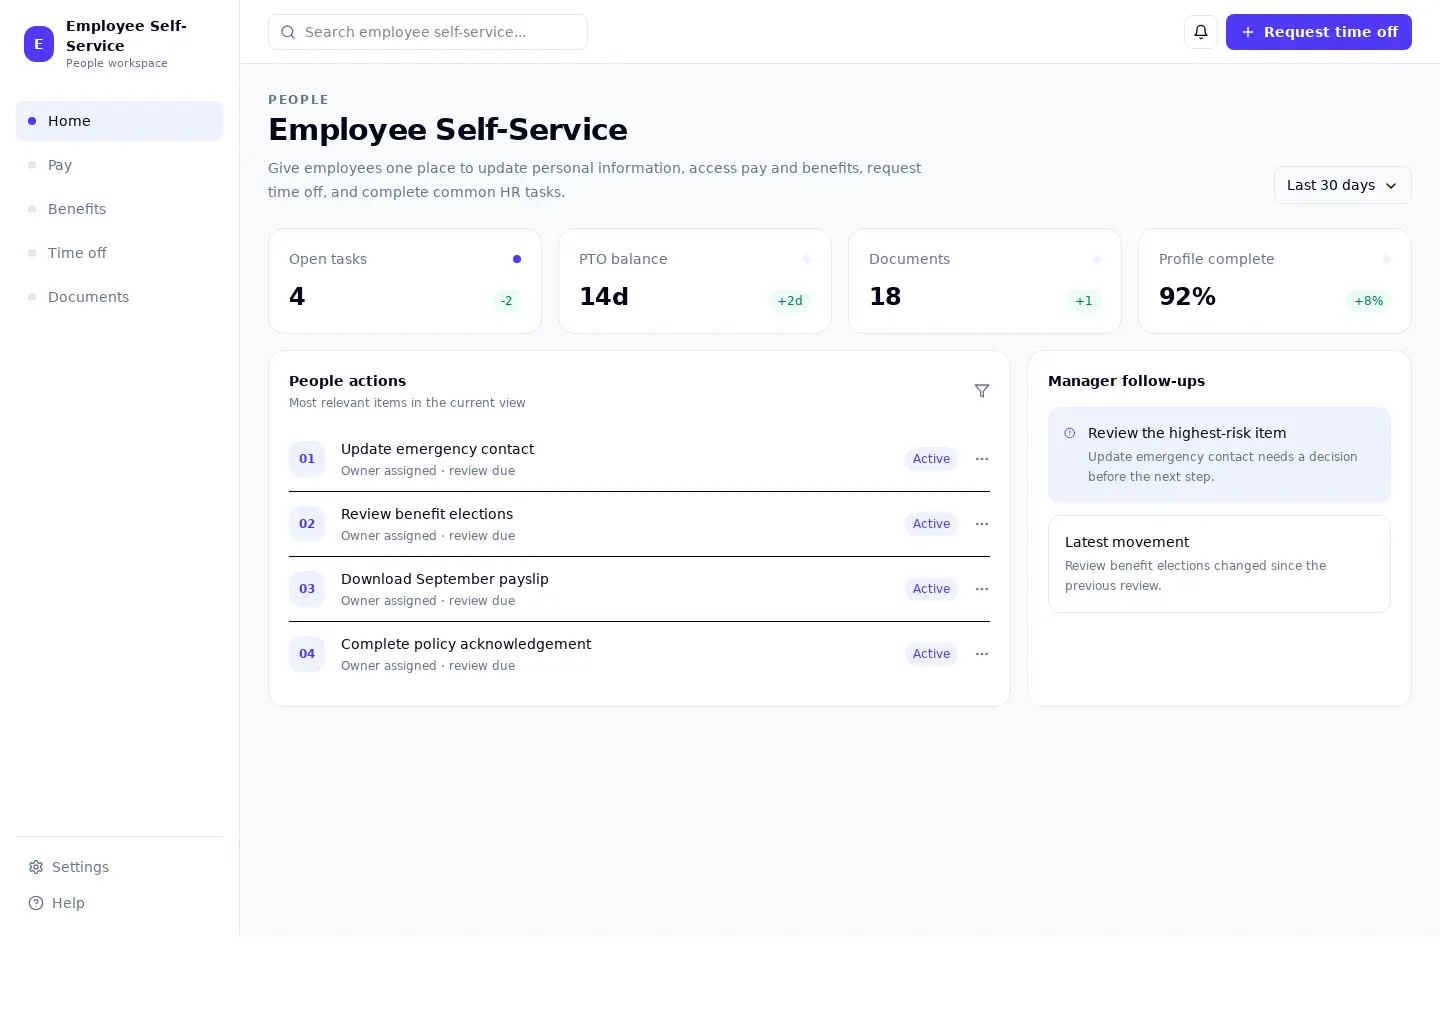The image size is (1440, 1024).
Task: Click Active status on Complete policy acknowledgement
Action: coord(931,654)
